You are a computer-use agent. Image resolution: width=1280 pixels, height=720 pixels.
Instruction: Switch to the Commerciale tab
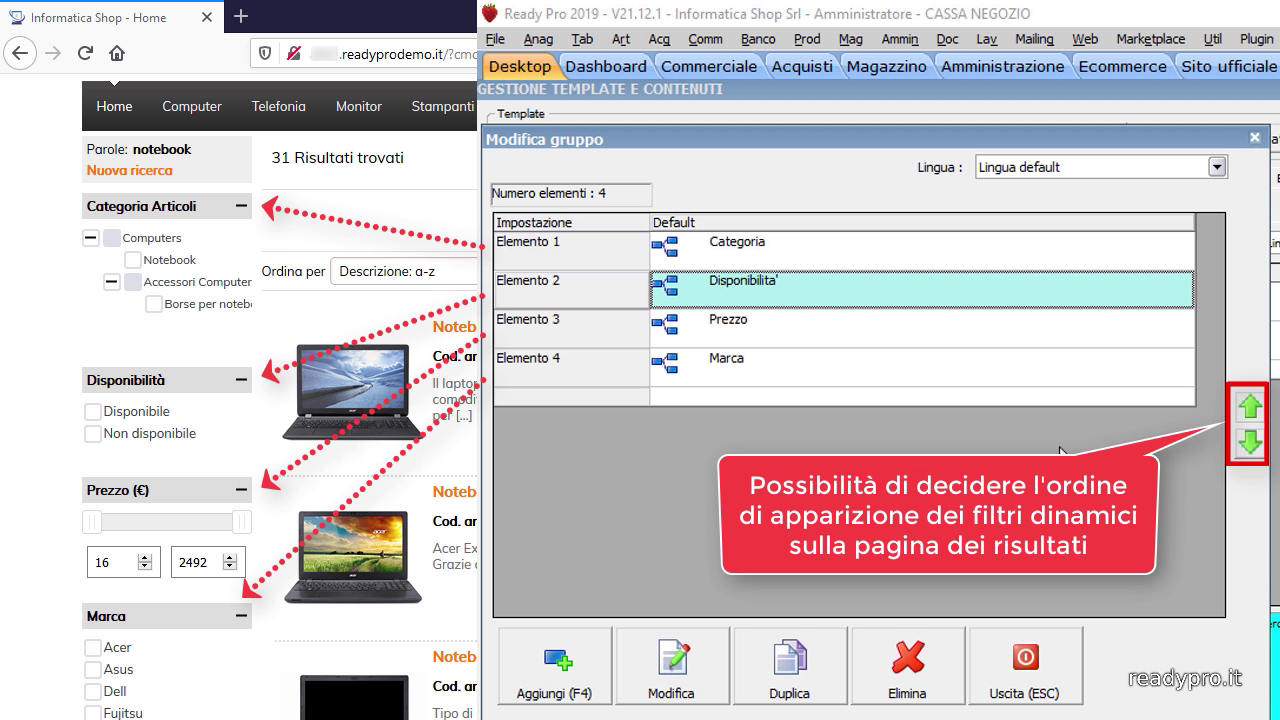click(x=709, y=66)
